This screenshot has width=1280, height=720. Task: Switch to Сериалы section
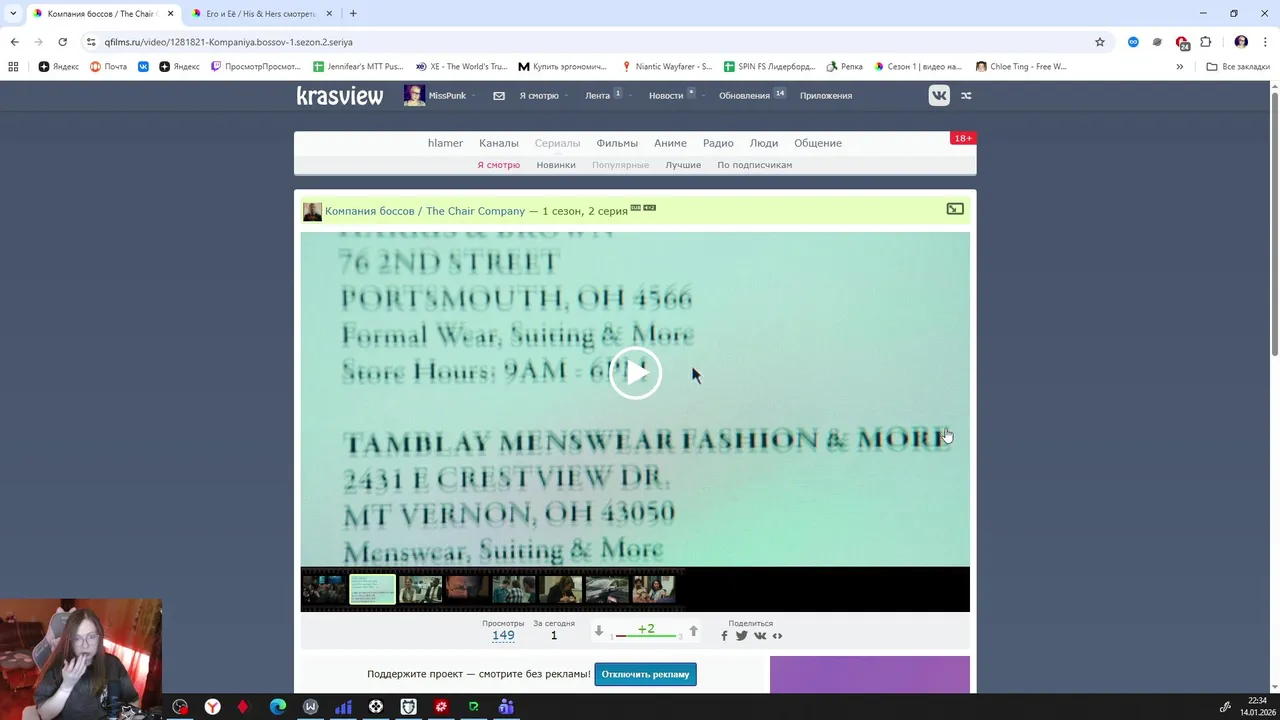(557, 143)
